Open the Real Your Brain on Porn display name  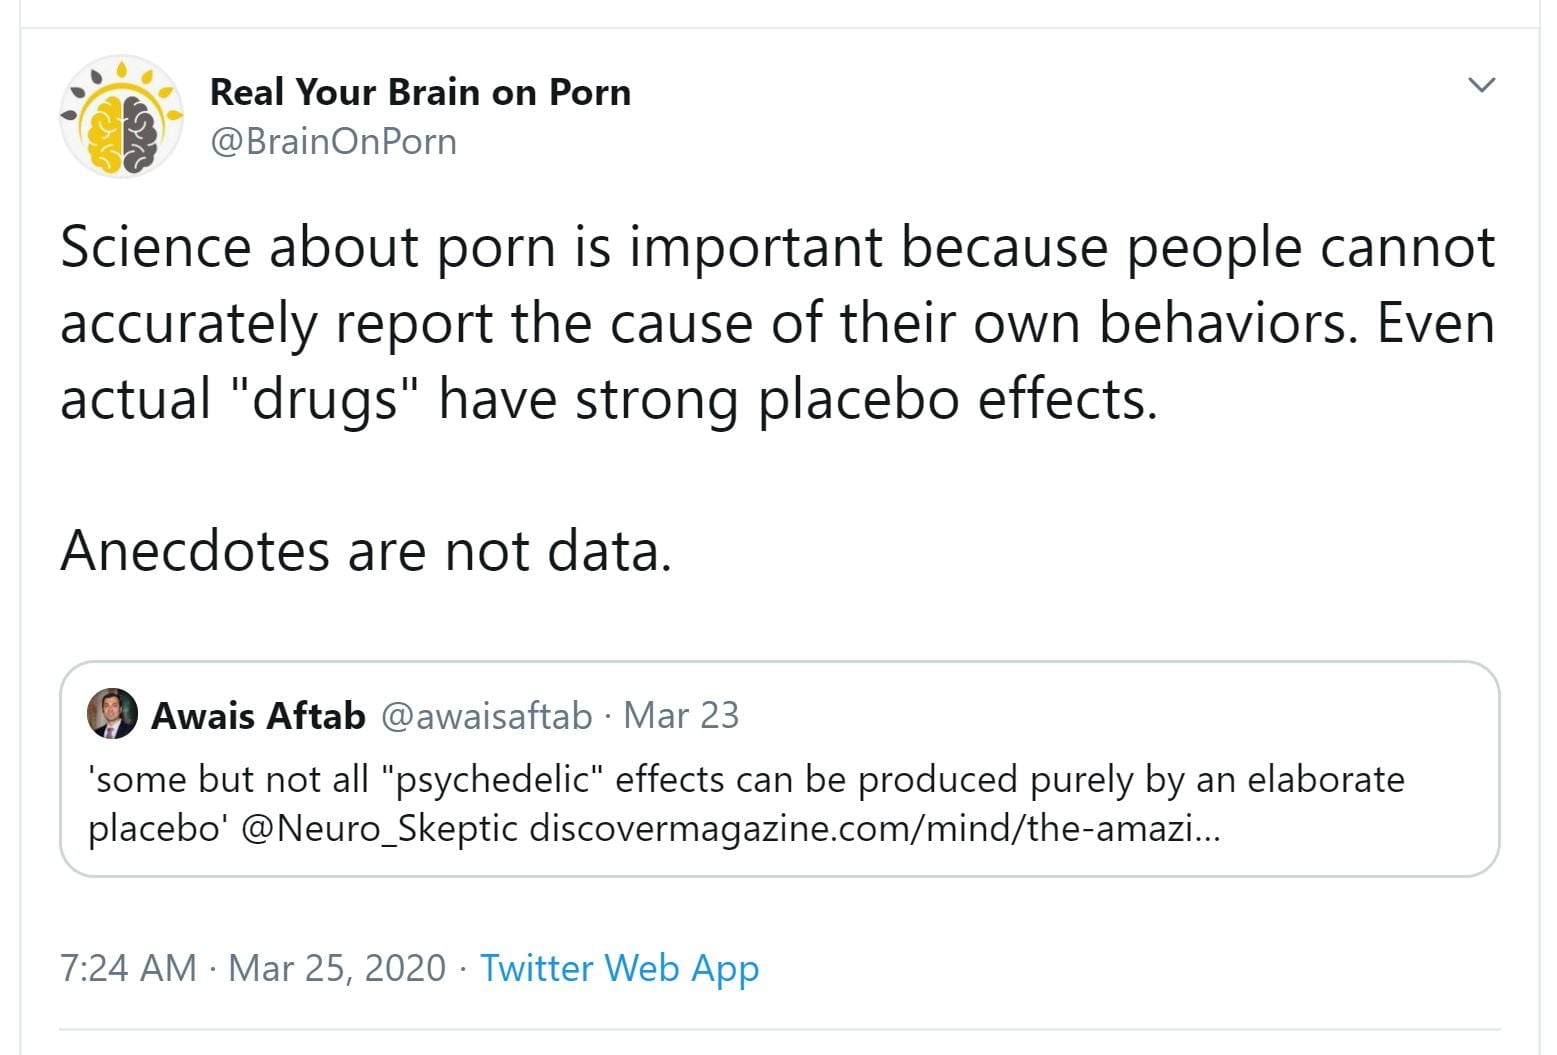[420, 92]
